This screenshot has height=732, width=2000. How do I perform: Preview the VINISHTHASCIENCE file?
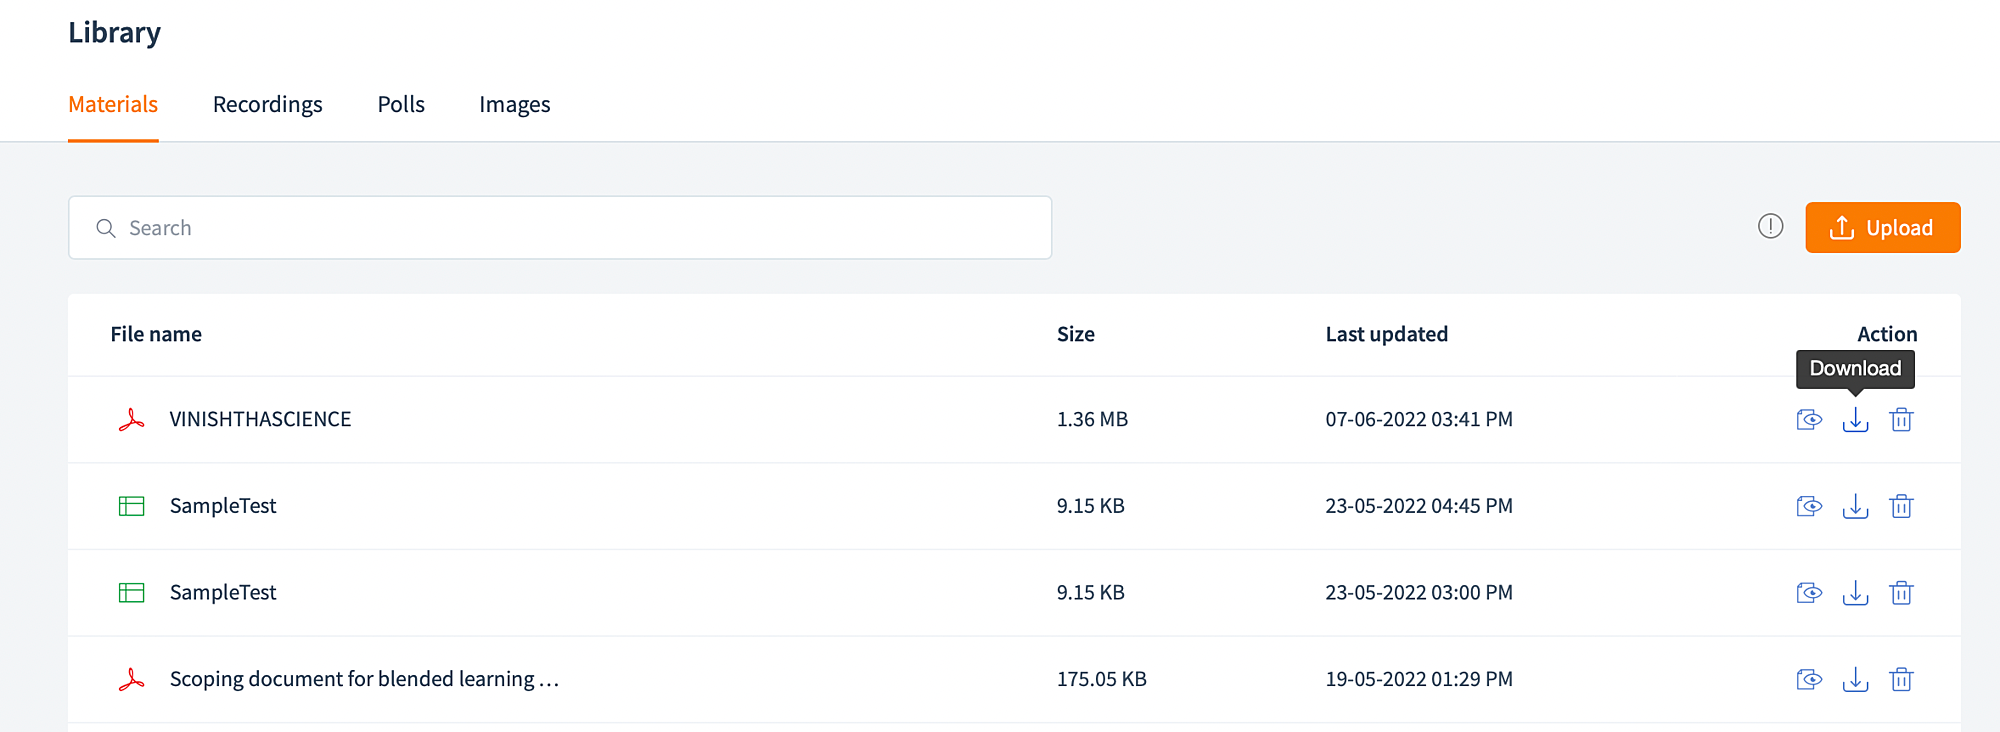point(1809,420)
